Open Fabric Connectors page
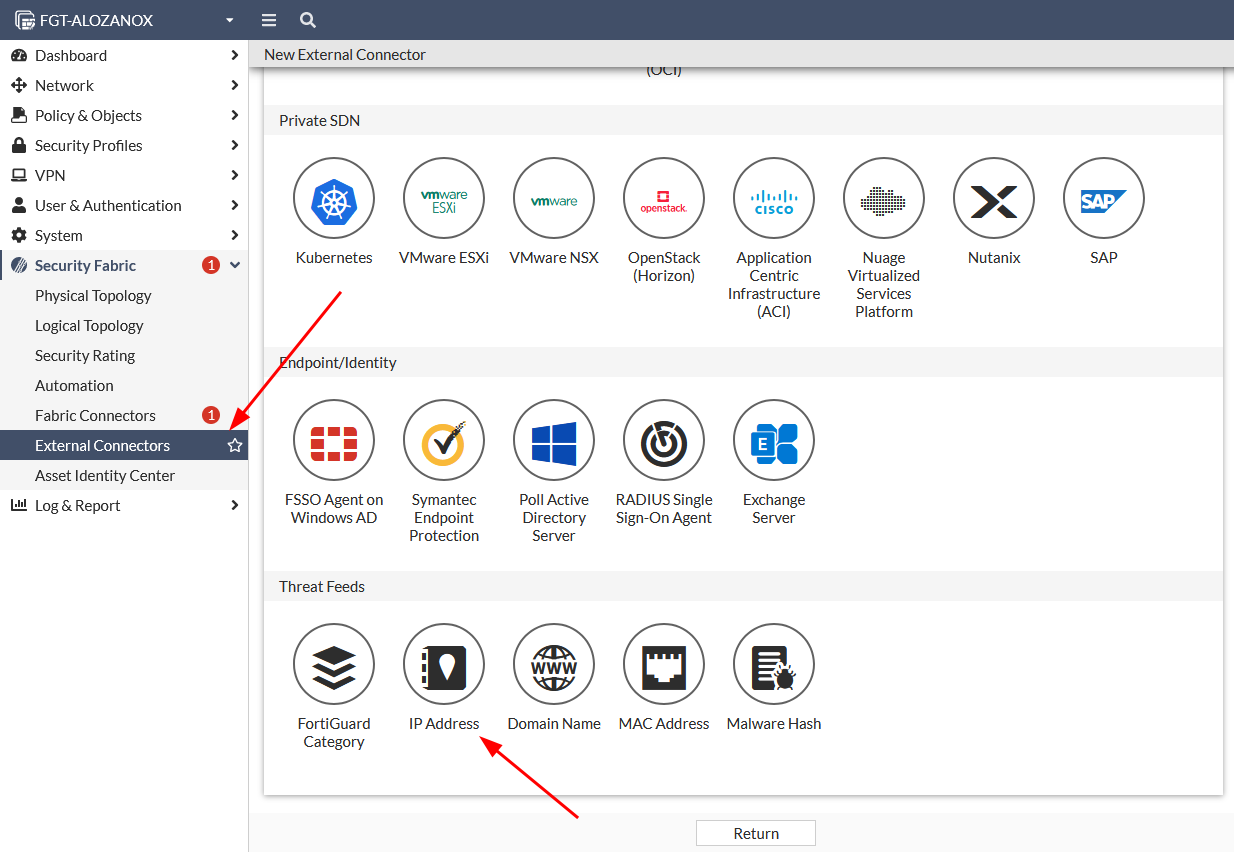Viewport: 1234px width, 852px height. (x=95, y=416)
